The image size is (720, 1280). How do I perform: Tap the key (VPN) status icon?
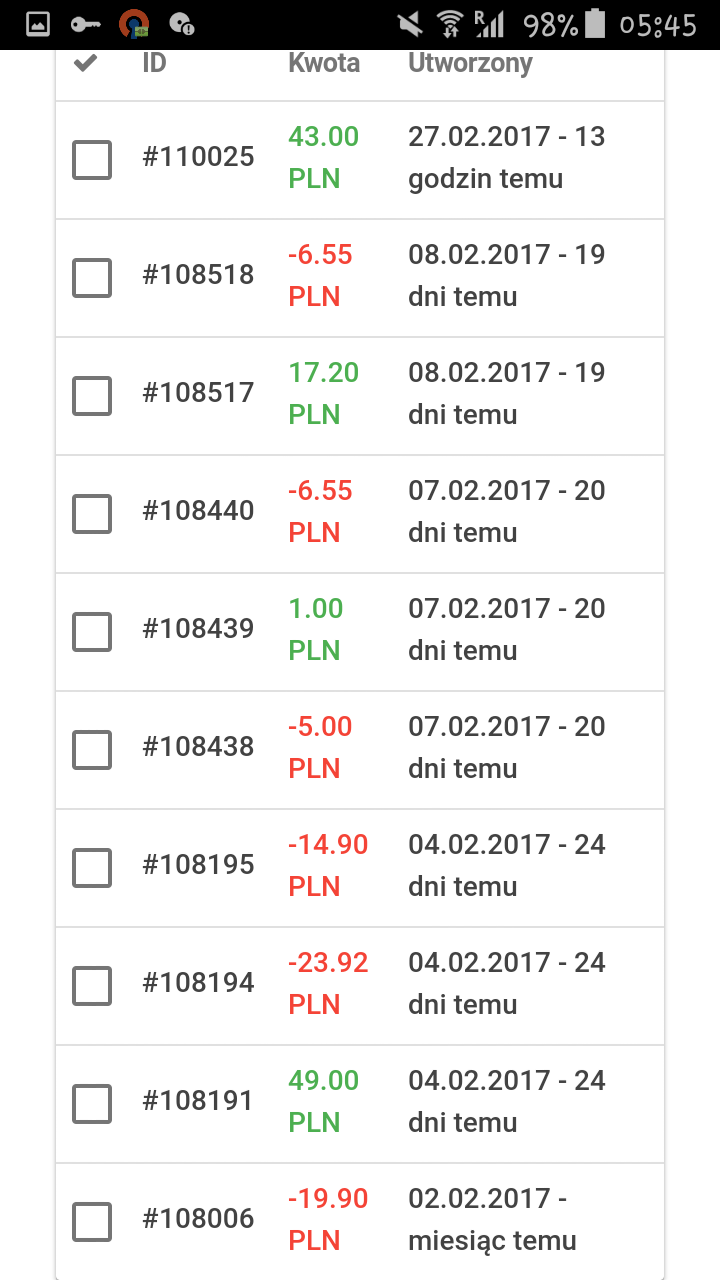click(85, 24)
